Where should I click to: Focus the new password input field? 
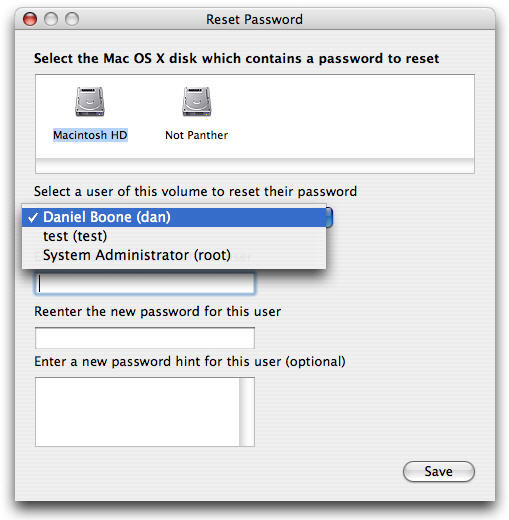pos(145,284)
